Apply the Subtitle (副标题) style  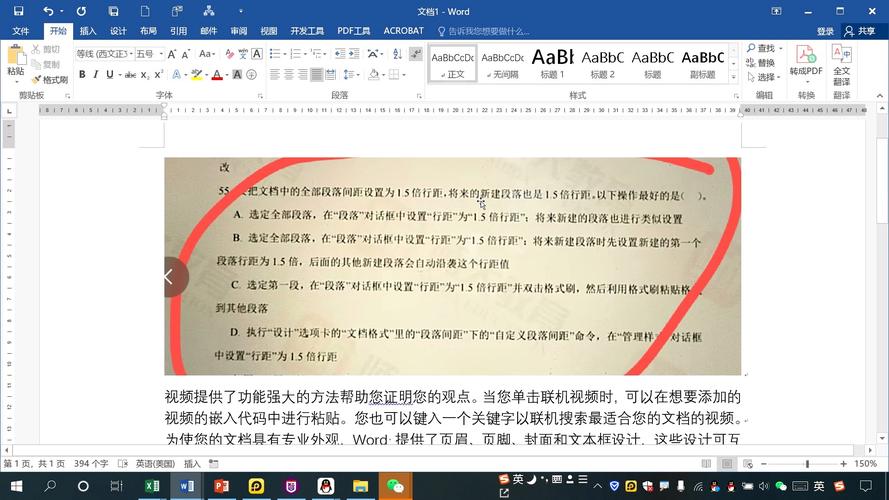point(702,63)
